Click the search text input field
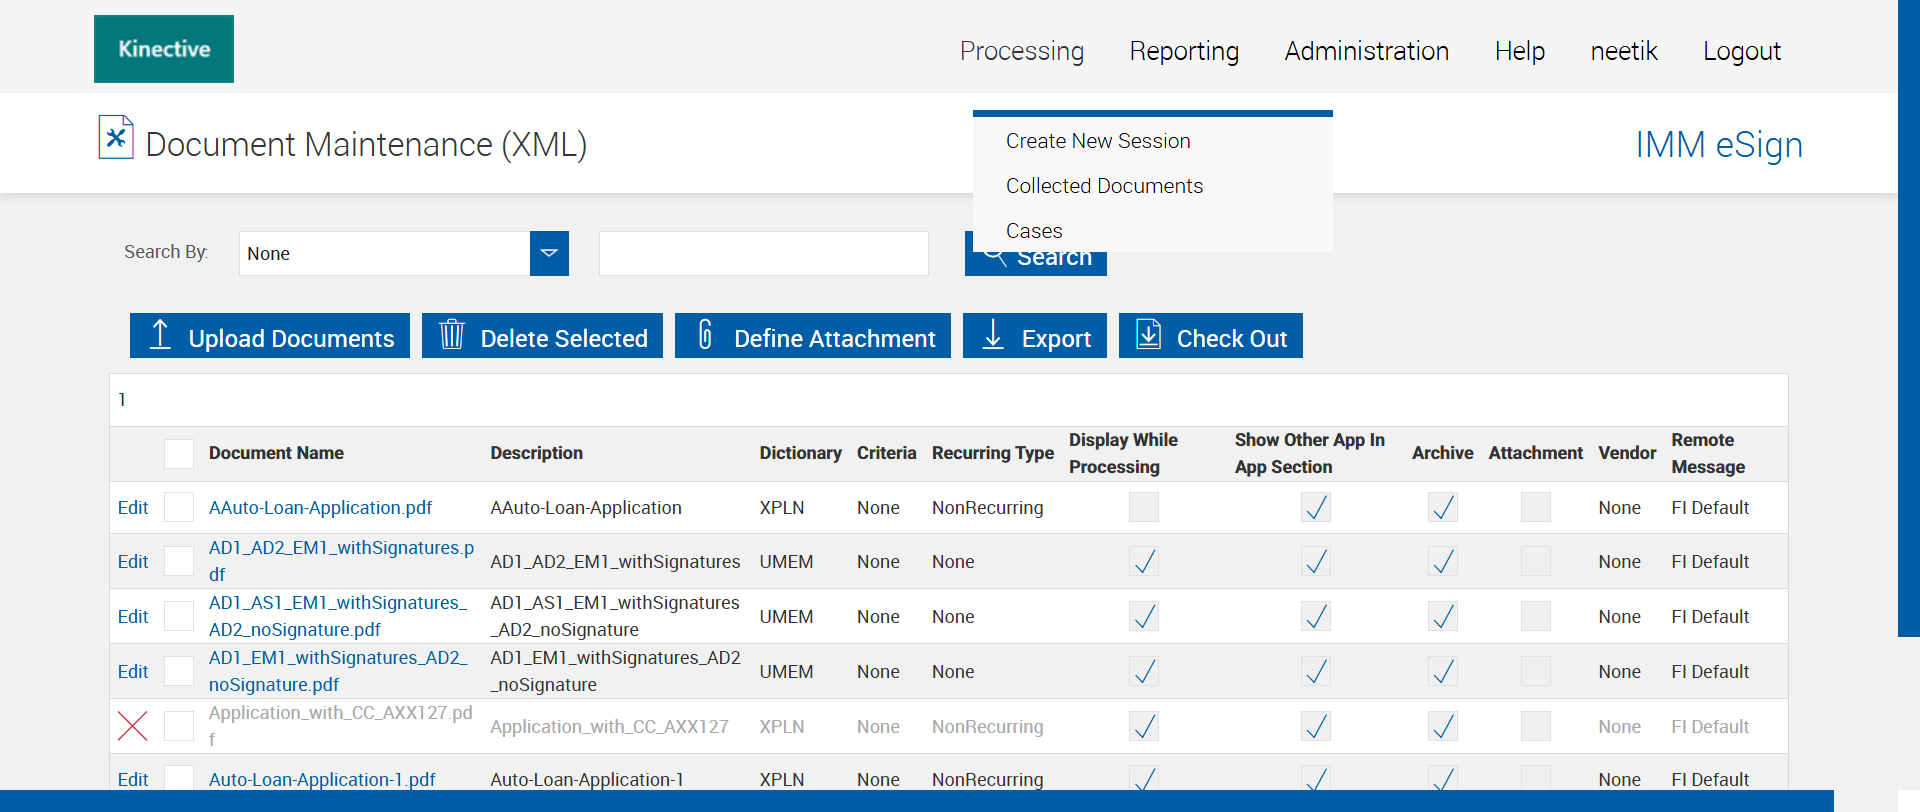Viewport: 1920px width, 812px height. click(x=763, y=254)
